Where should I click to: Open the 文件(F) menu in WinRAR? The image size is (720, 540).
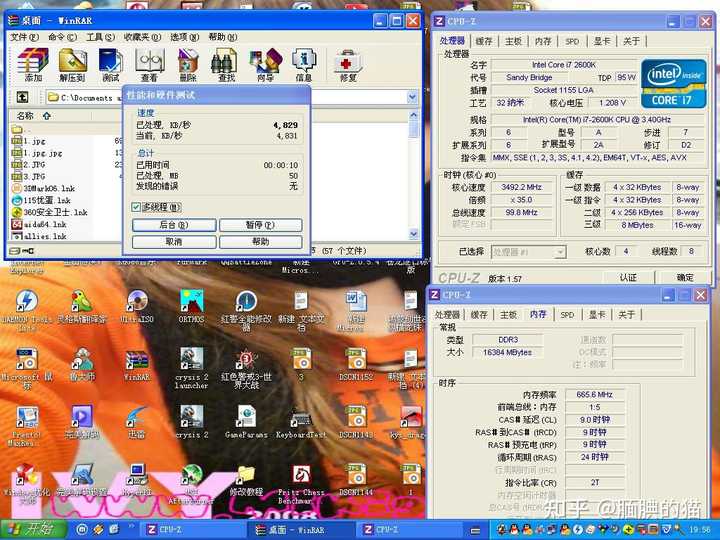point(25,37)
